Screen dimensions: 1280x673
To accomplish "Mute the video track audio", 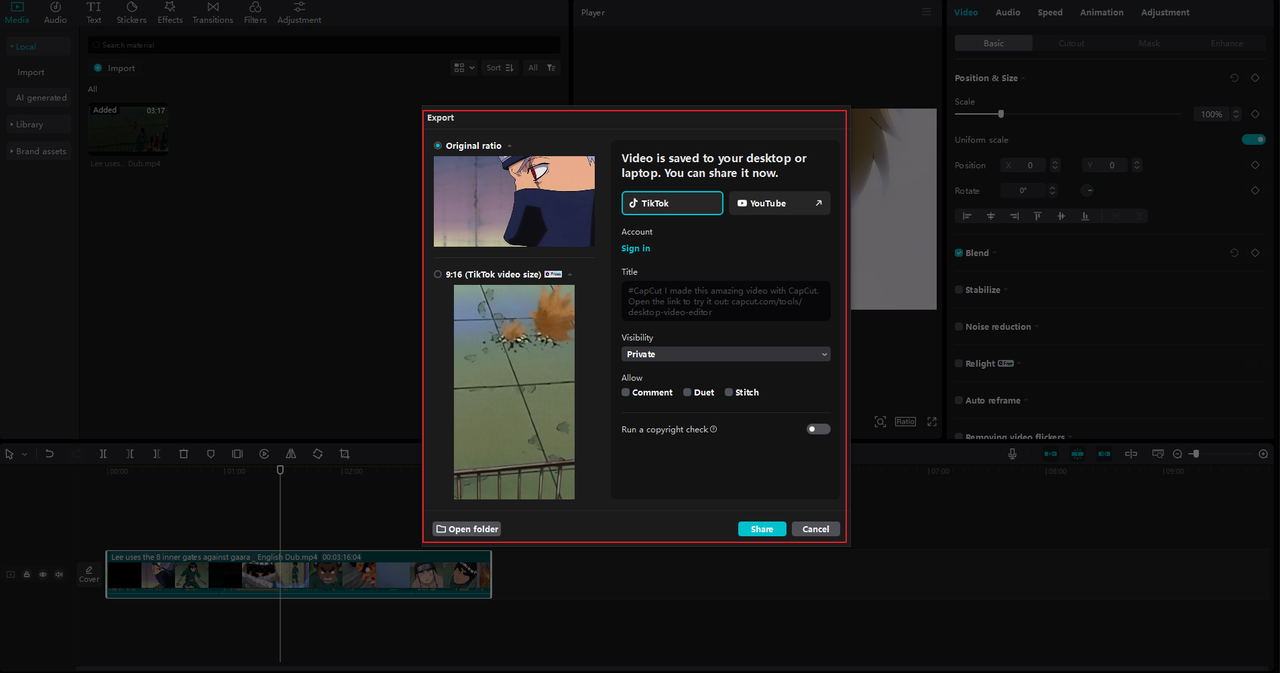I will (59, 574).
